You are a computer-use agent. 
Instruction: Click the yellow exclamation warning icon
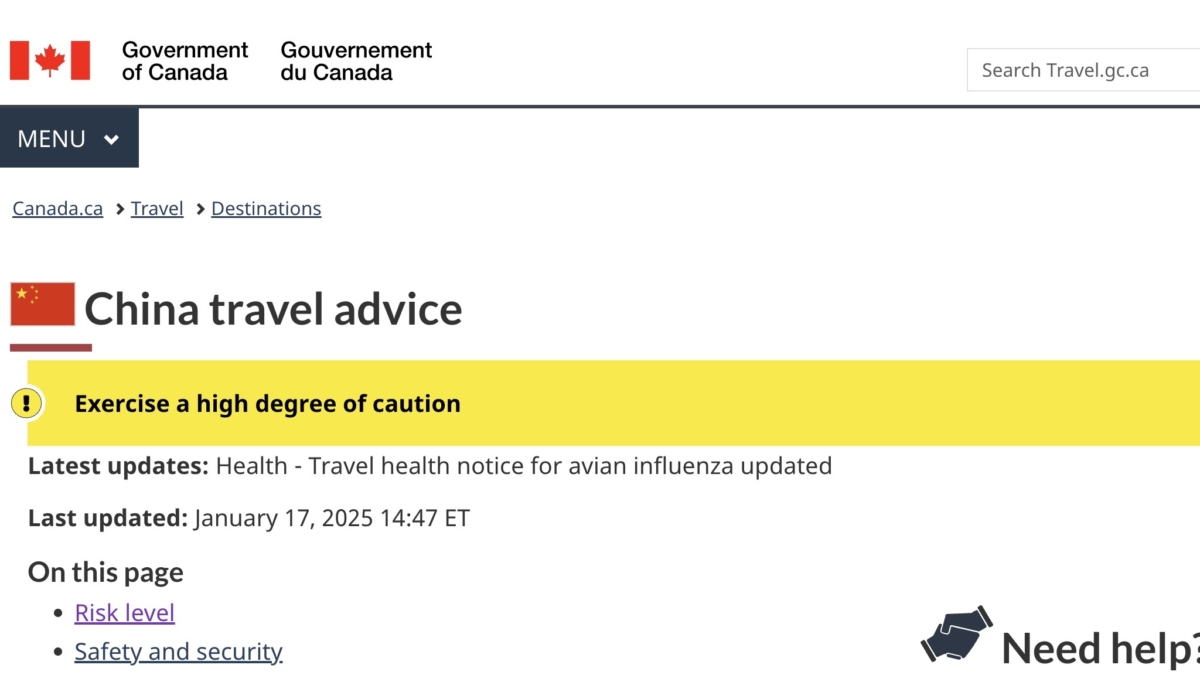click(x=27, y=404)
